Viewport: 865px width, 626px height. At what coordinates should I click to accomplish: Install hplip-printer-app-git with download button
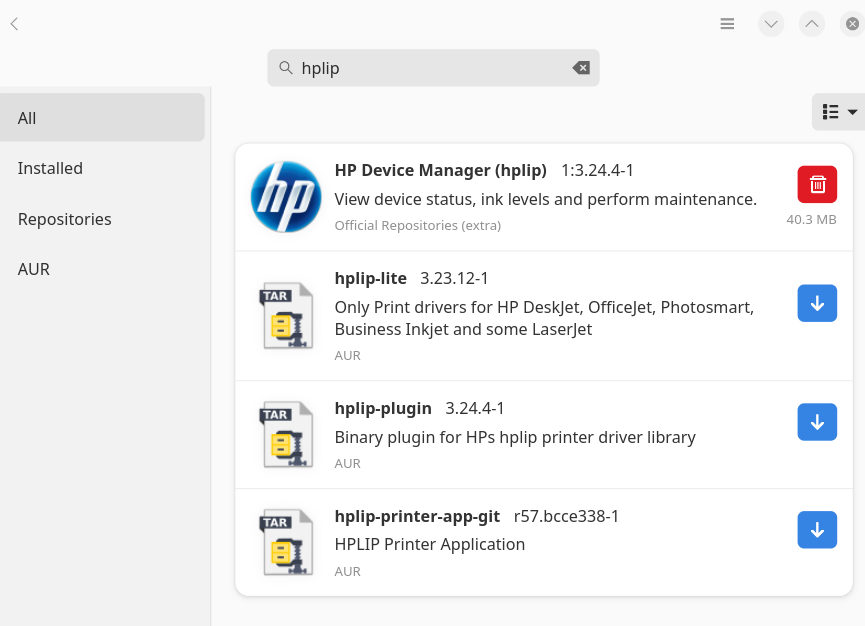click(x=817, y=529)
